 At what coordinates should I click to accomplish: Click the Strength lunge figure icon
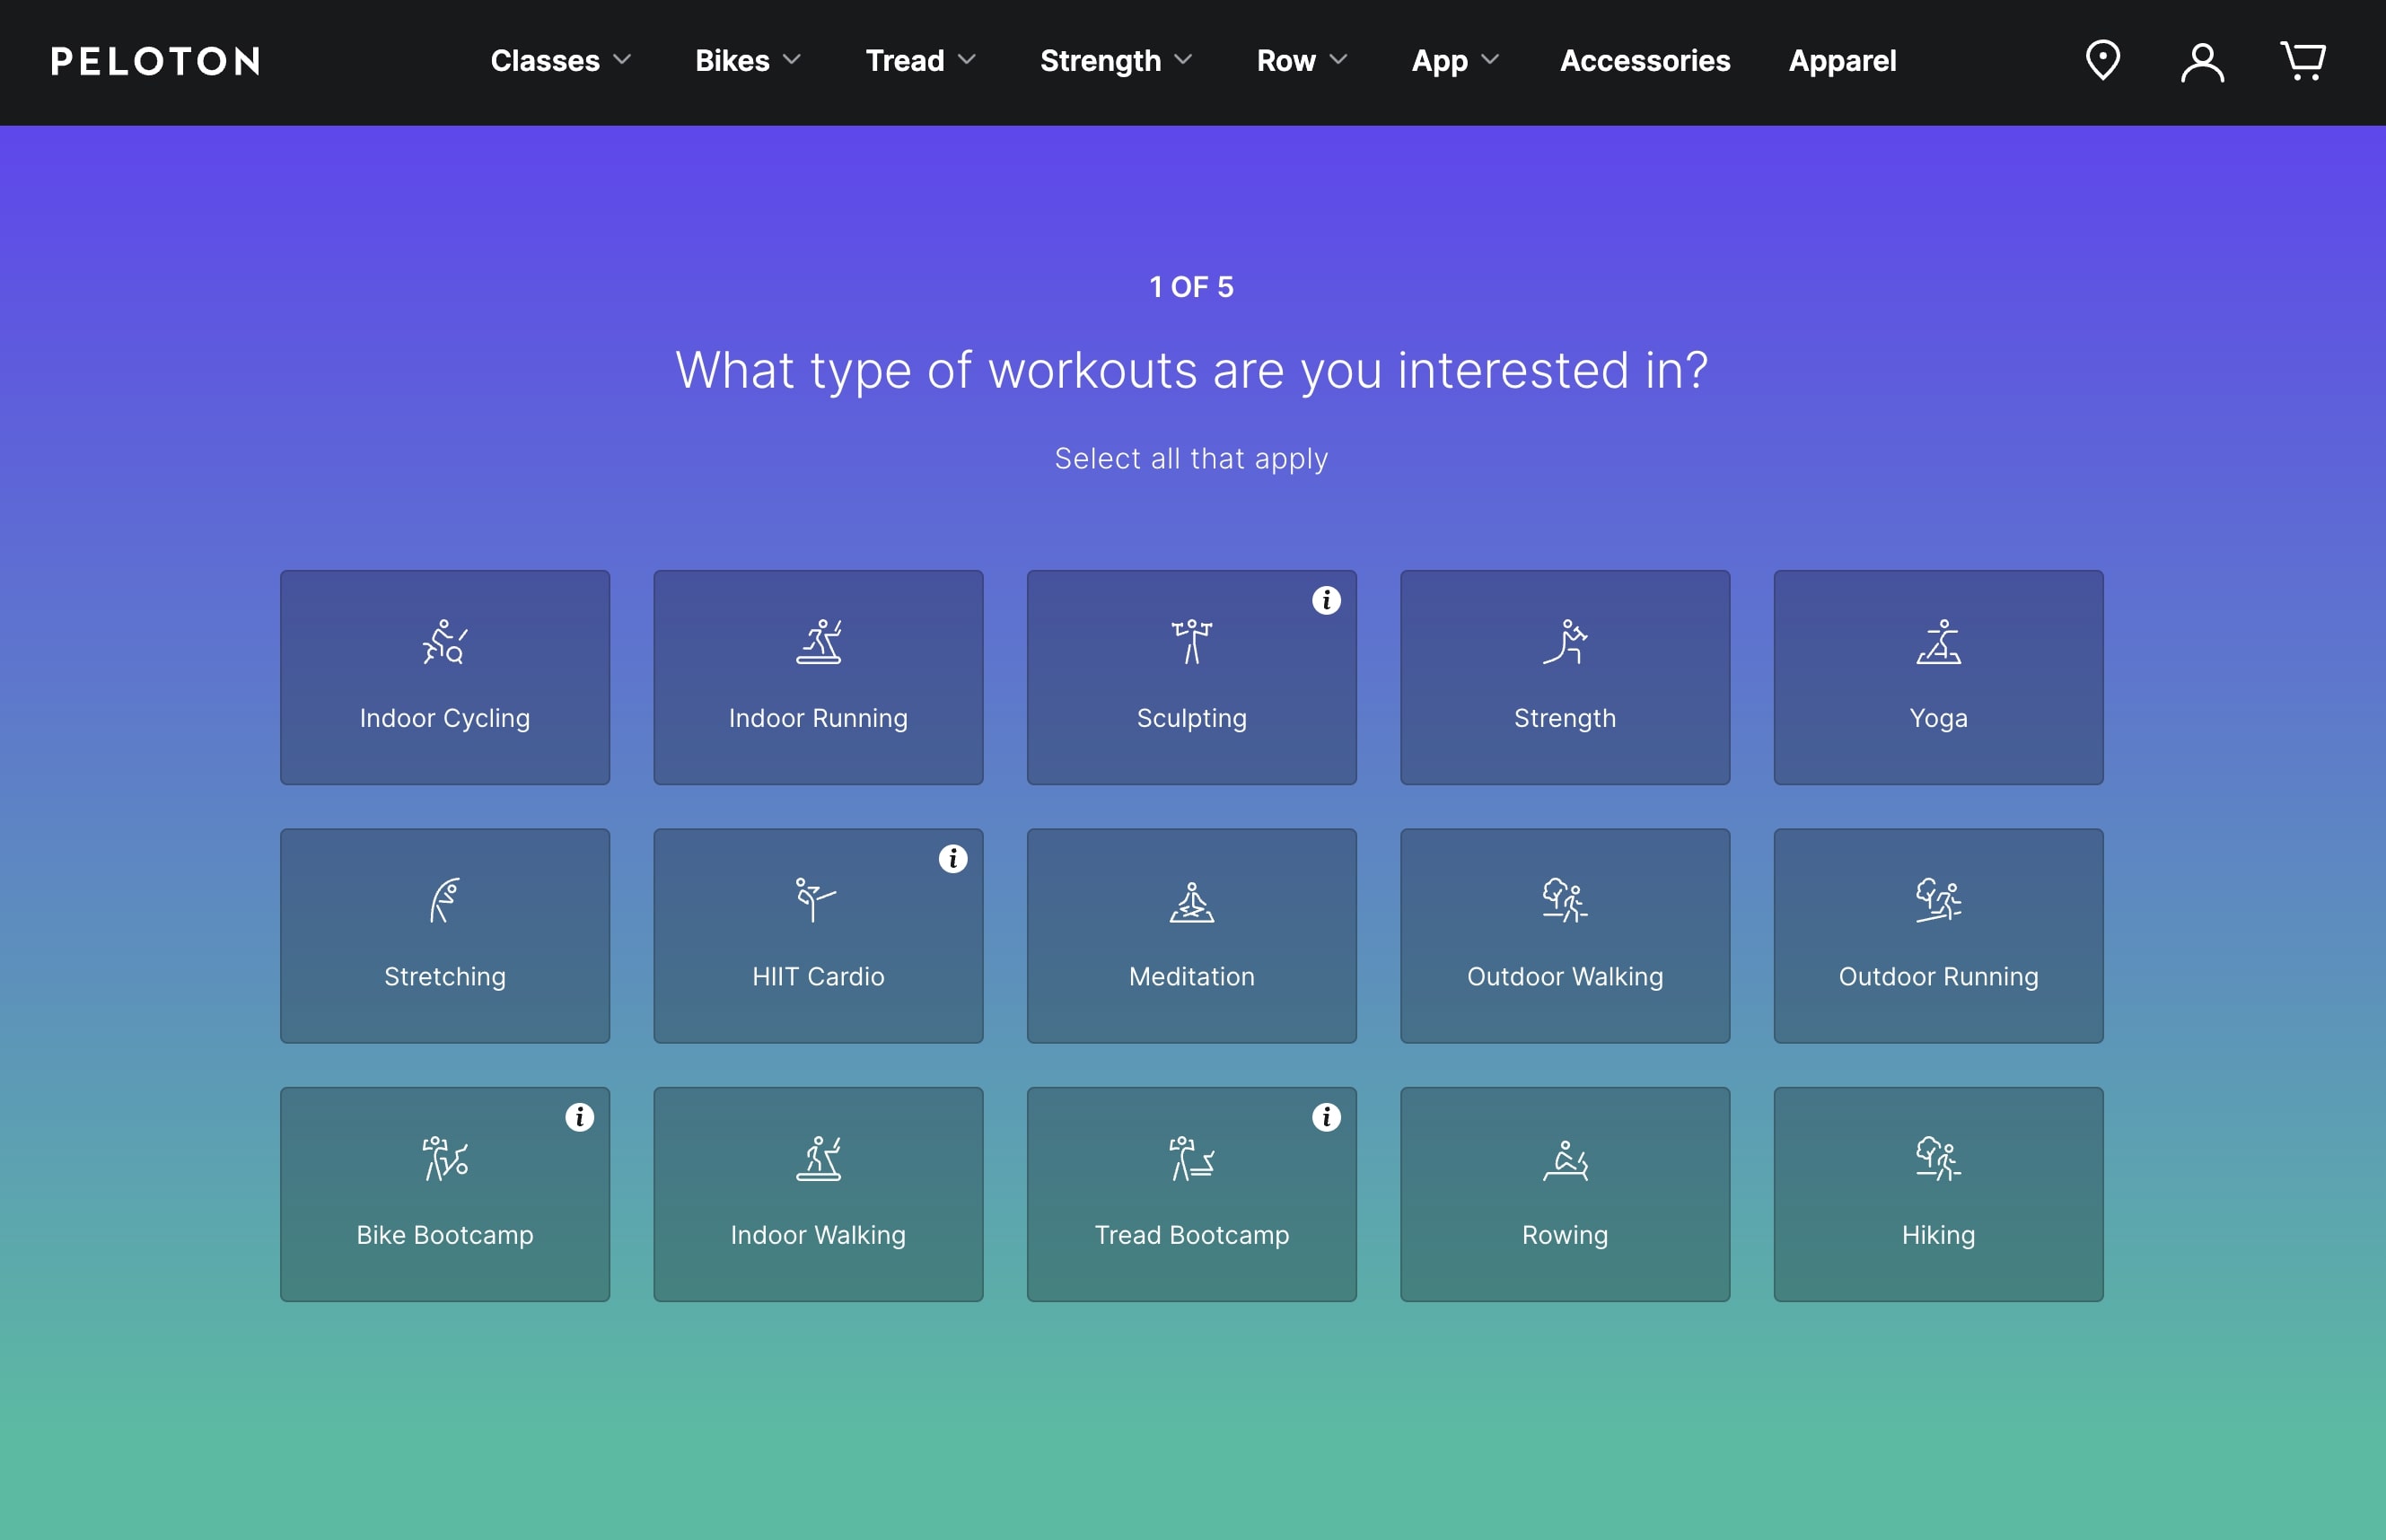[x=1565, y=641]
